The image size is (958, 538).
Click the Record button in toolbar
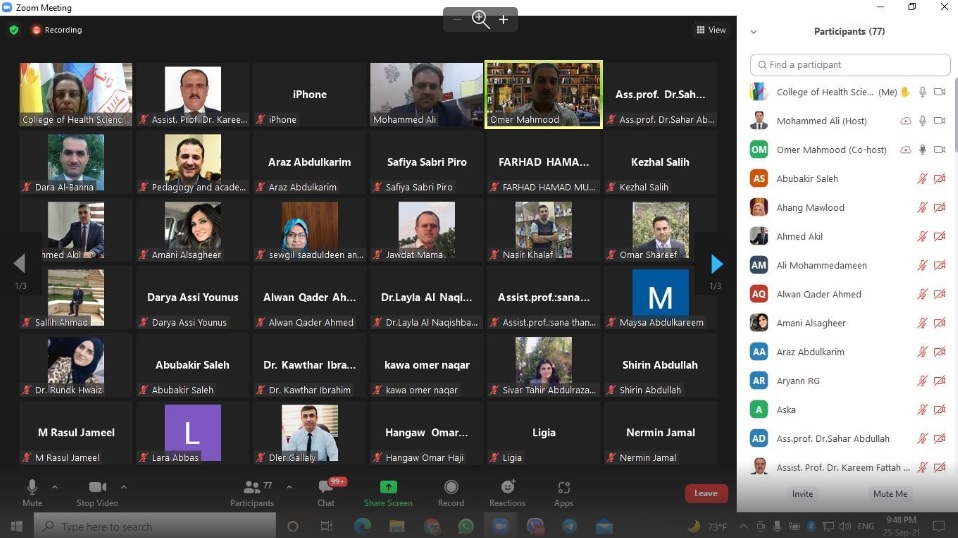click(x=451, y=492)
